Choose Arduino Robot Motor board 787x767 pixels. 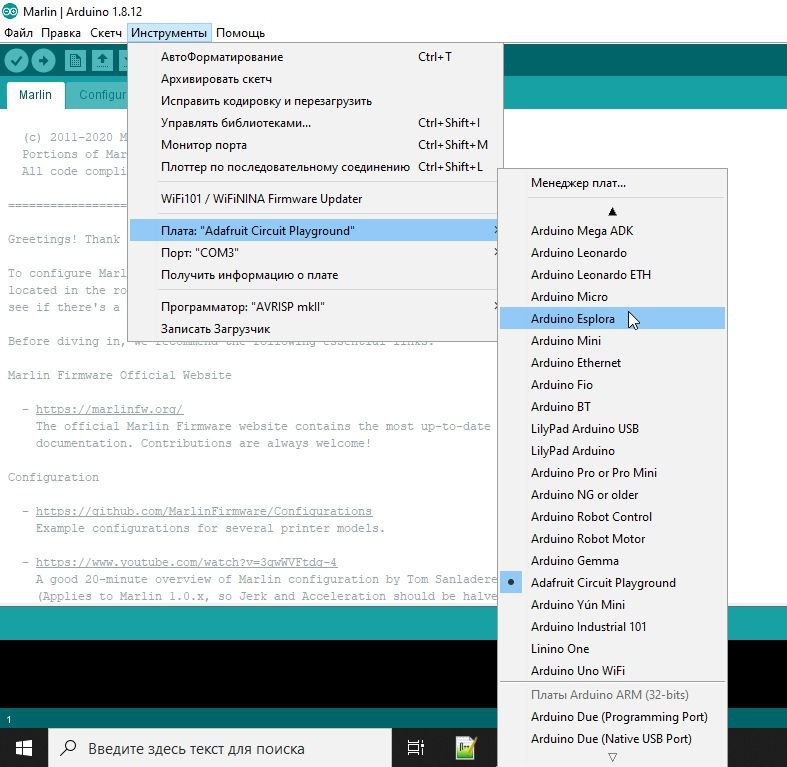612,539
